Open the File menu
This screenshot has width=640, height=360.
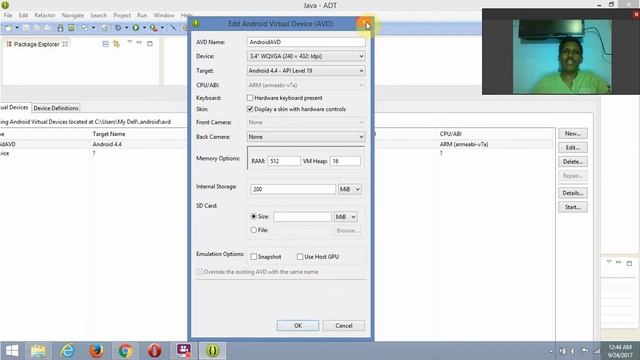(x=8, y=15)
